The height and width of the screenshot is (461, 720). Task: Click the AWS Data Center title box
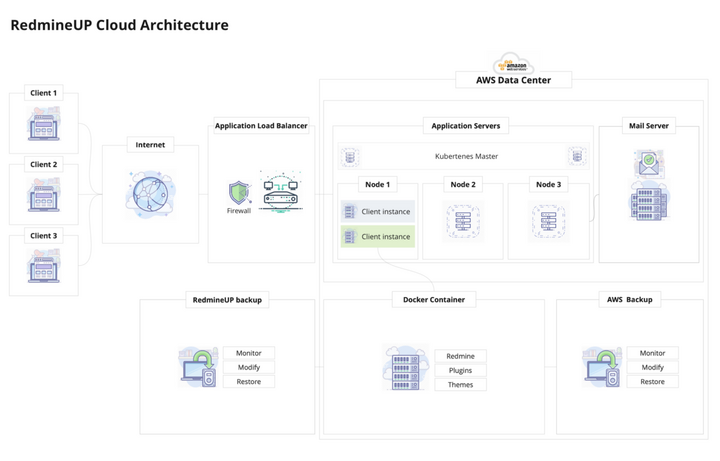pos(514,80)
